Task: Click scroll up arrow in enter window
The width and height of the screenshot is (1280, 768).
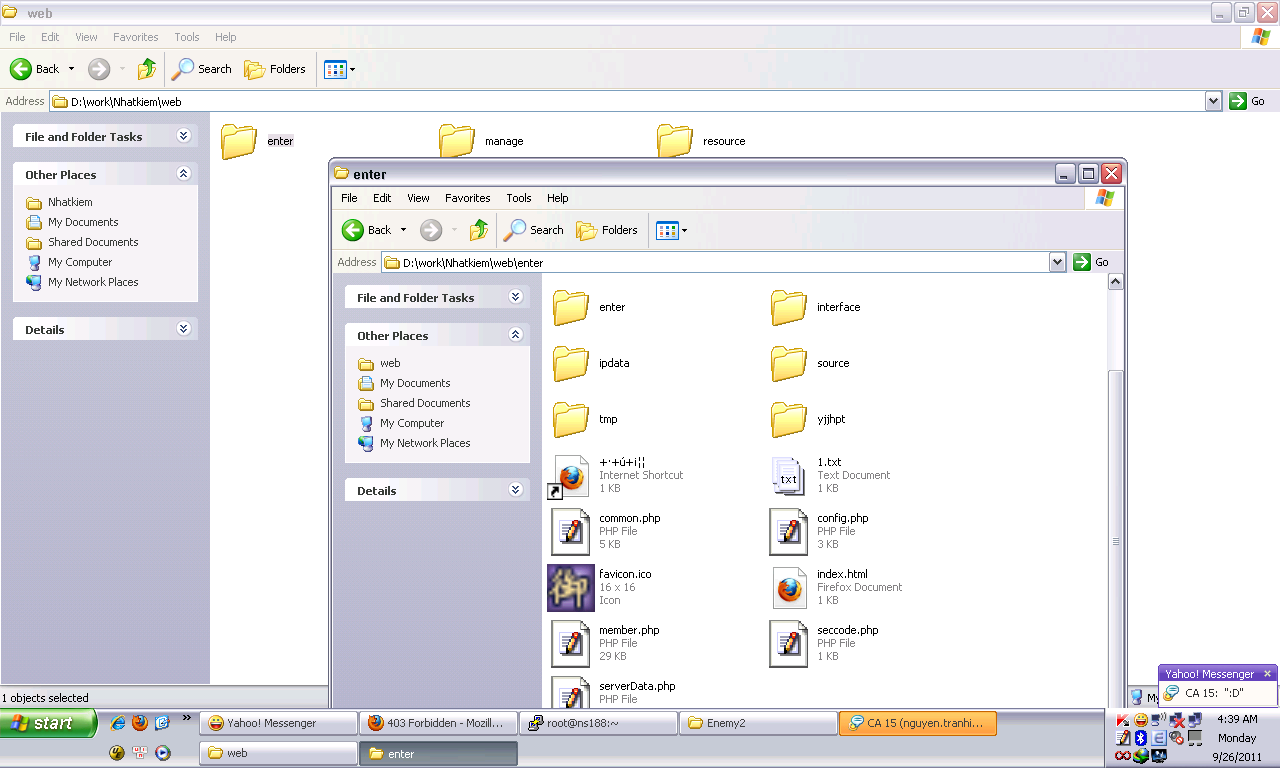Action: (x=1116, y=283)
